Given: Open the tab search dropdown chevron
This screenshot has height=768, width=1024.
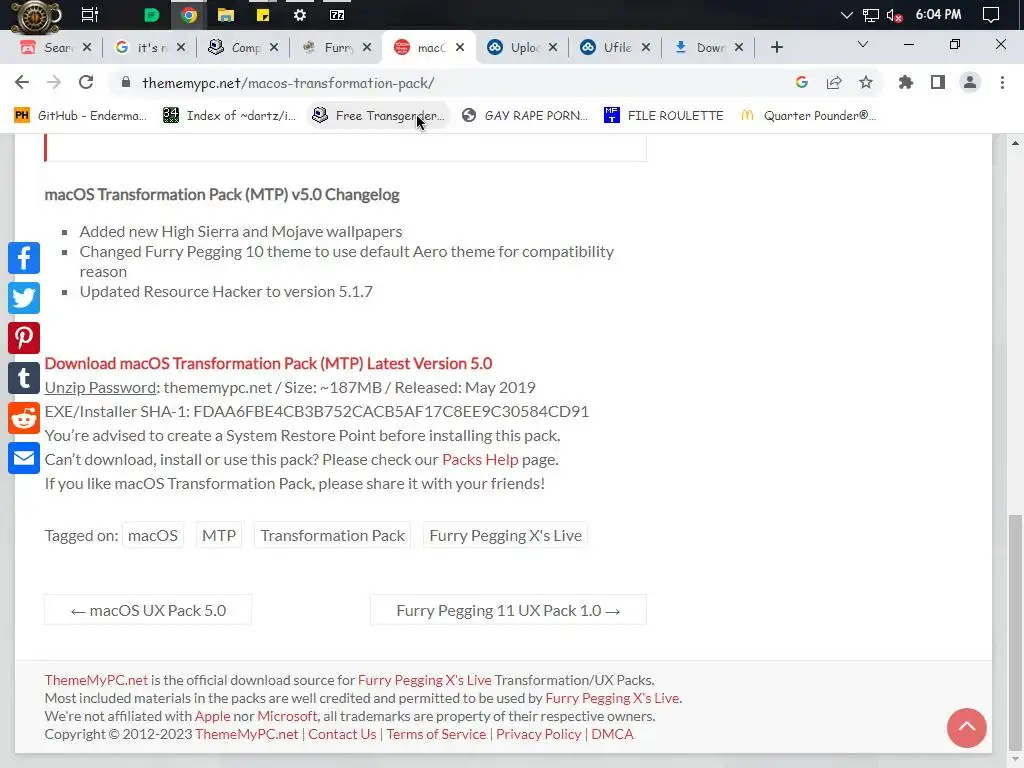Looking at the screenshot, I should pyautogui.click(x=863, y=44).
